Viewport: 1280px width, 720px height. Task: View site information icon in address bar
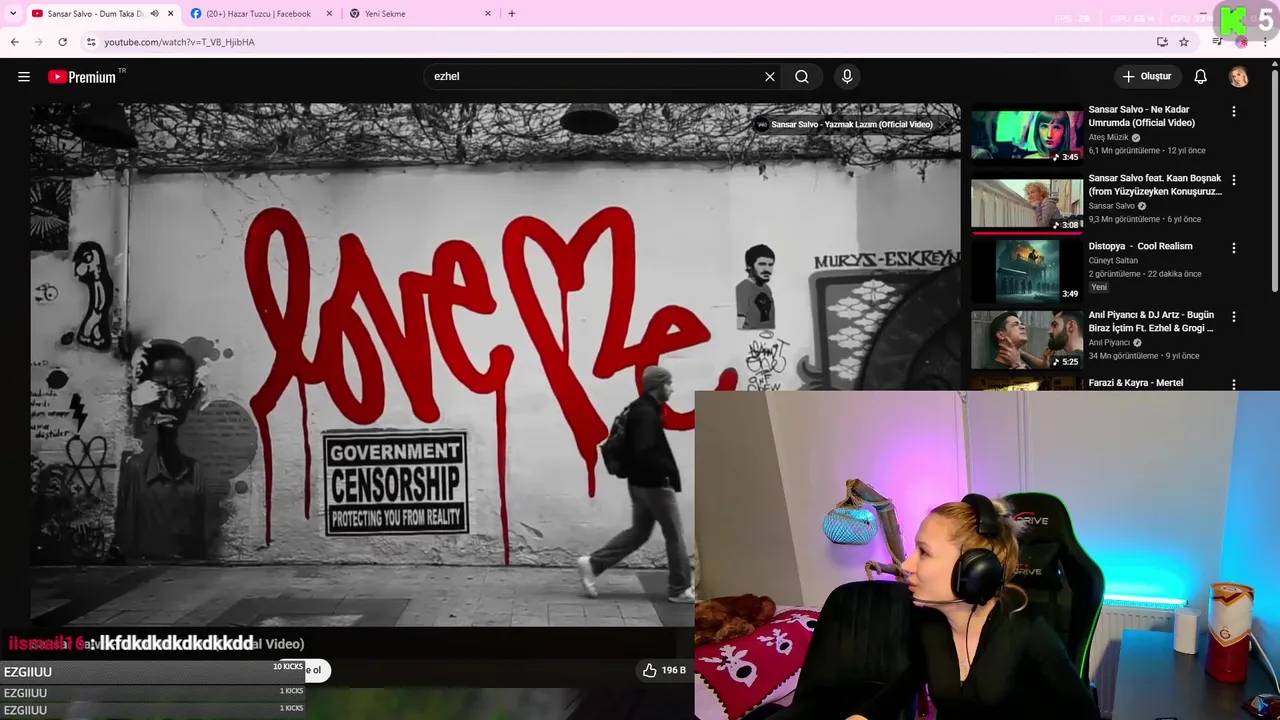[x=91, y=42]
